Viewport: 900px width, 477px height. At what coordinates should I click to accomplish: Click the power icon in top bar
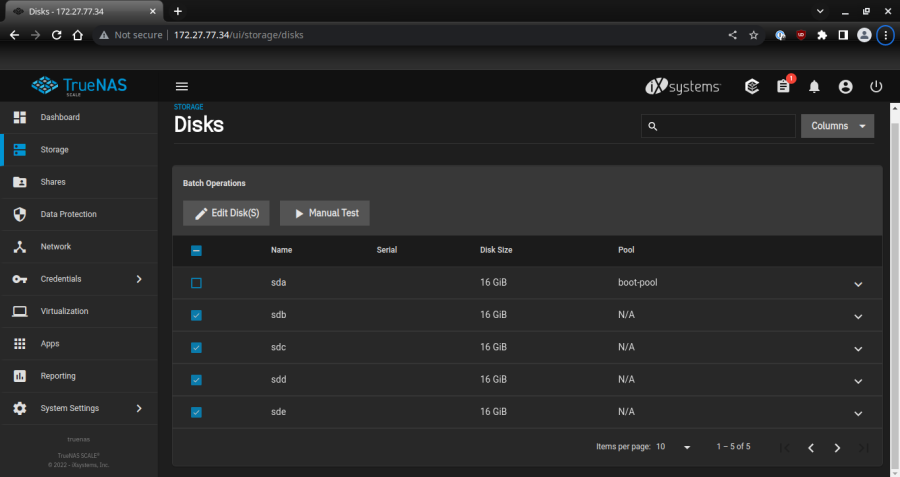pyautogui.click(x=876, y=87)
